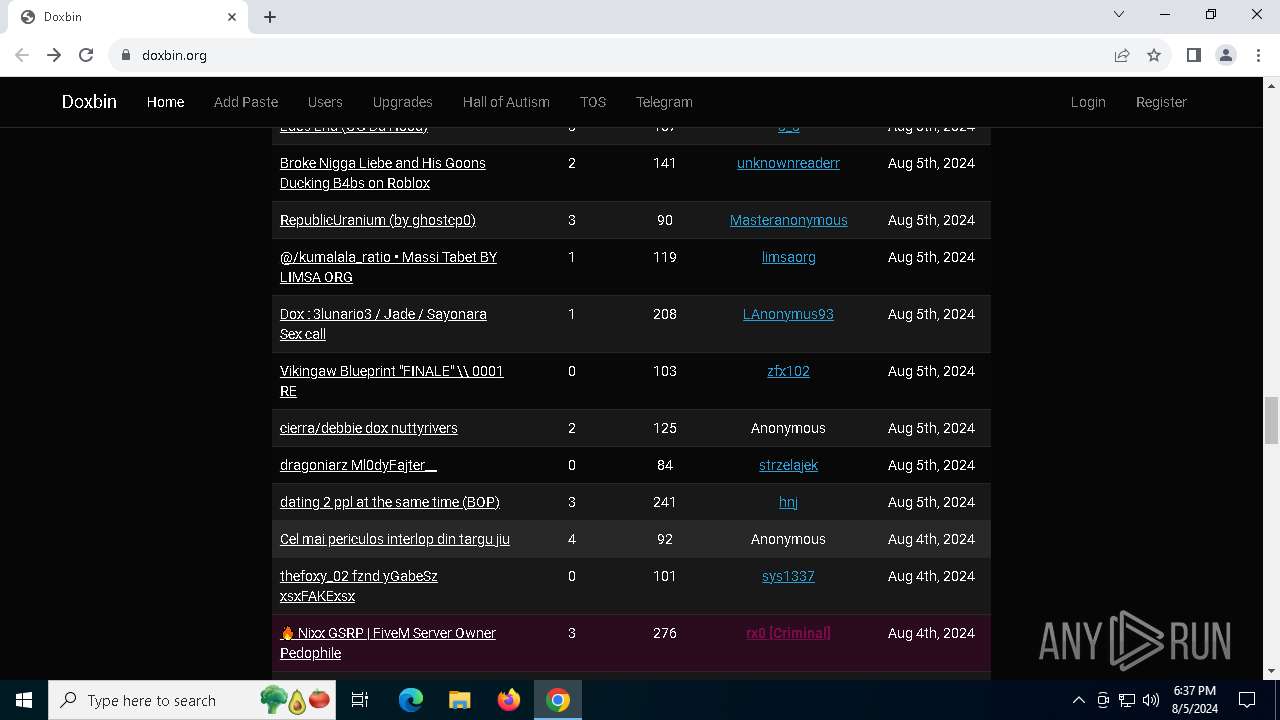Launch Microsoft Edge from the taskbar
The image size is (1280, 720).
tap(411, 700)
